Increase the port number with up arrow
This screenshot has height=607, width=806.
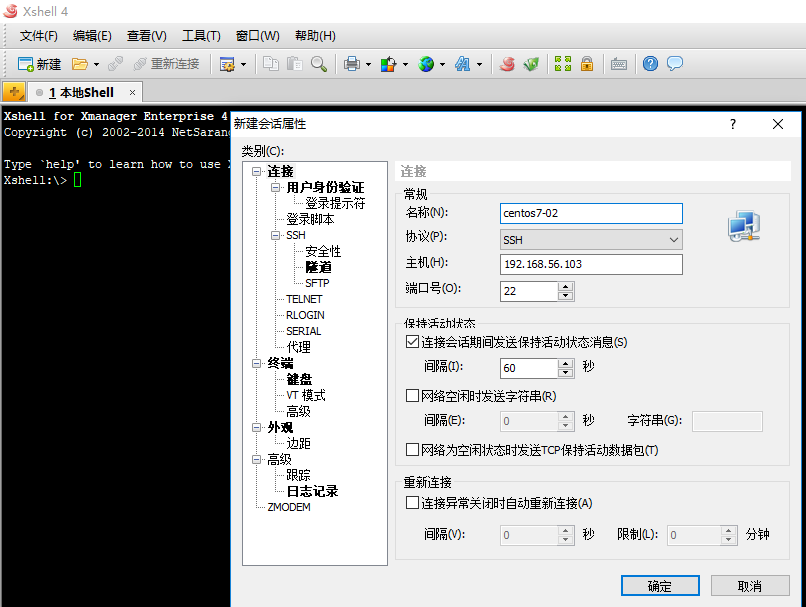[x=565, y=286]
